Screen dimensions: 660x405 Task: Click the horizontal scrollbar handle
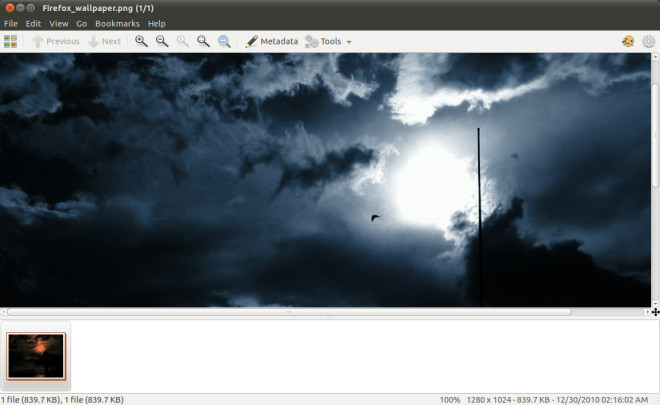click(x=289, y=312)
